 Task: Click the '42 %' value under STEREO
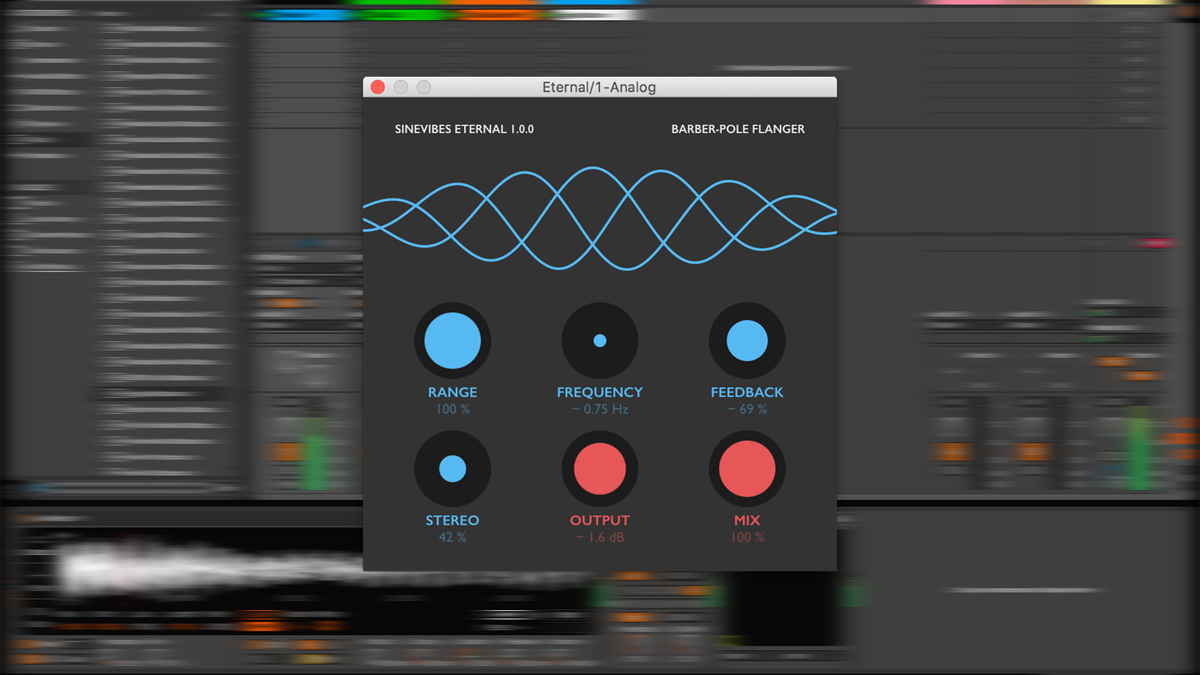click(x=452, y=537)
